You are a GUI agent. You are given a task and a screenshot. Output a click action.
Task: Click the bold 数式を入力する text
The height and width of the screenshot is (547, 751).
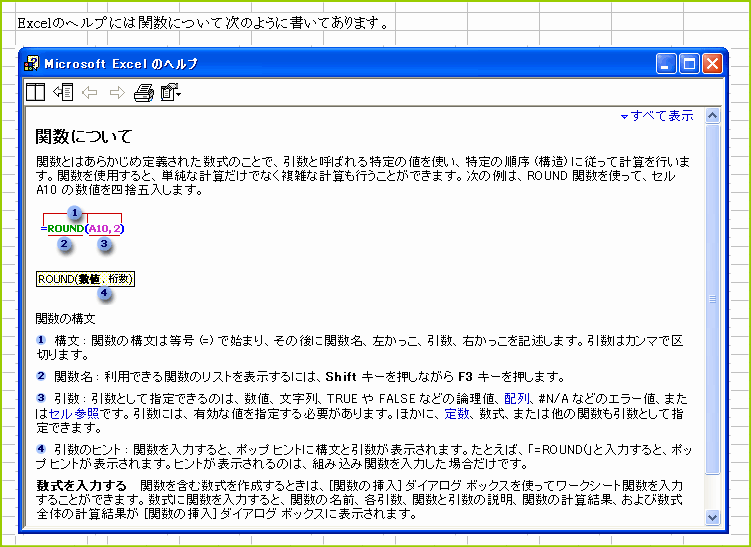click(x=81, y=486)
